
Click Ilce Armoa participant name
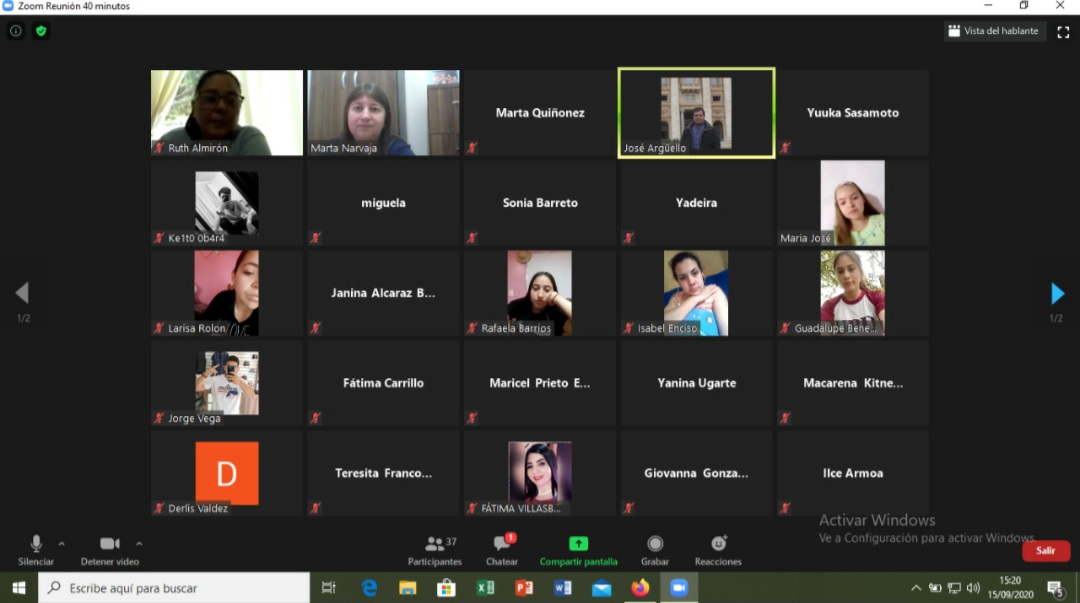853,473
